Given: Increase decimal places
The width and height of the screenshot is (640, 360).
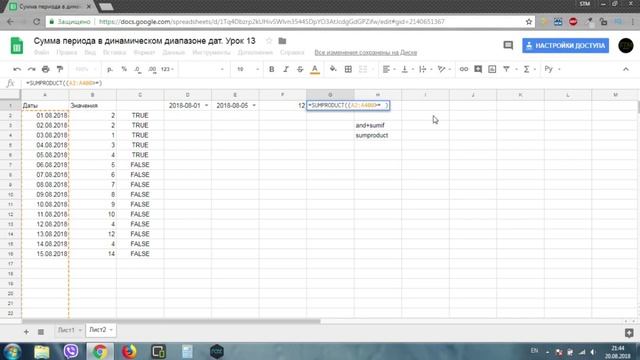Looking at the screenshot, I should (152, 70).
